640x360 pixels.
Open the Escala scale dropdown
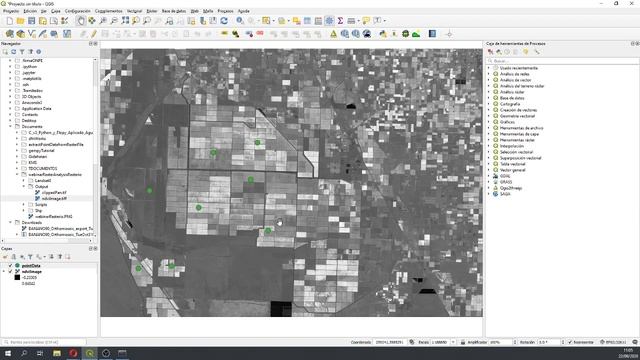[453, 342]
